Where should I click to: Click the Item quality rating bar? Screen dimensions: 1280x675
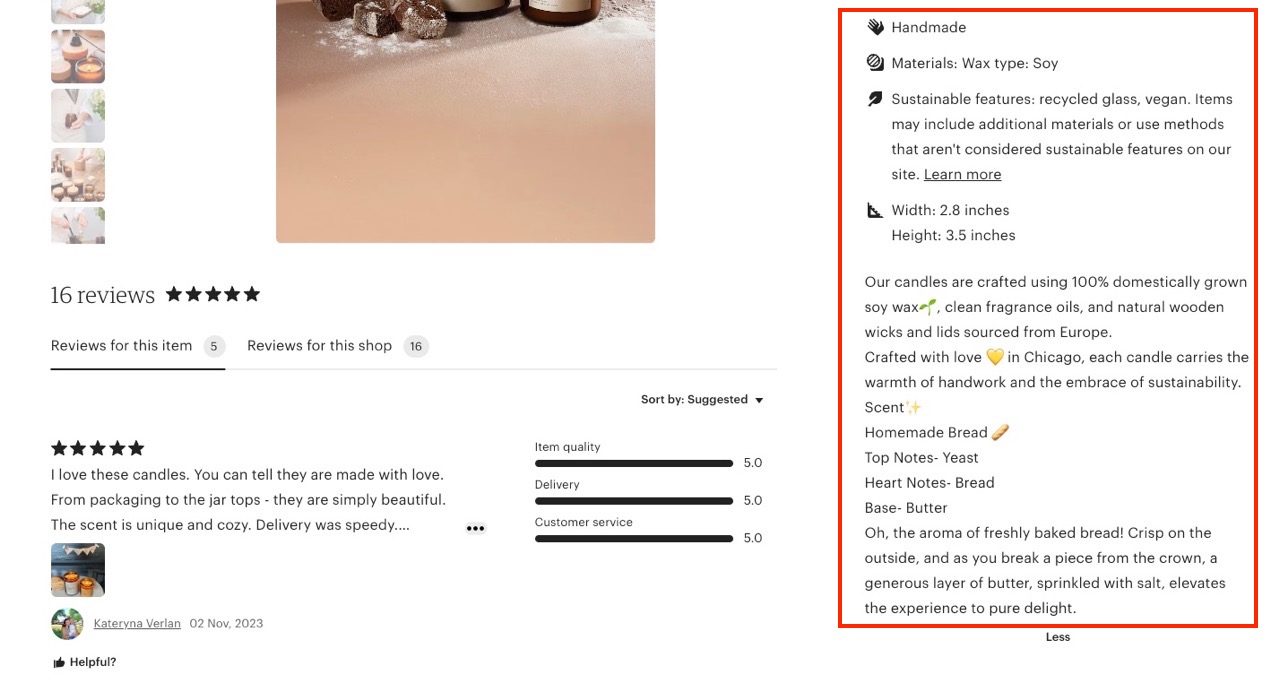[x=634, y=463]
